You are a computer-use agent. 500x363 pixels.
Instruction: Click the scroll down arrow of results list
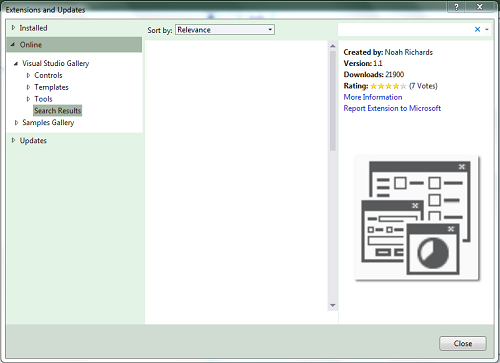pyautogui.click(x=332, y=305)
